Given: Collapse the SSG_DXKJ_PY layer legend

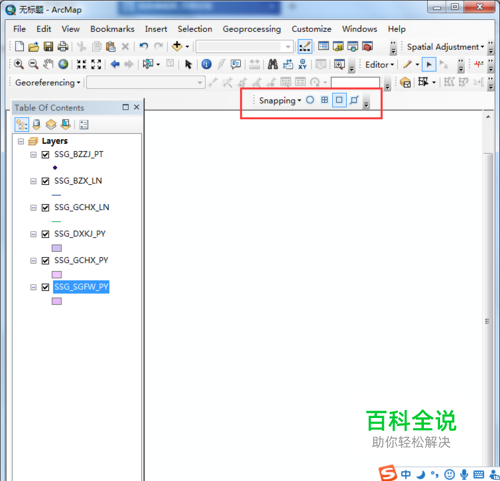Looking at the screenshot, I should pos(33,234).
